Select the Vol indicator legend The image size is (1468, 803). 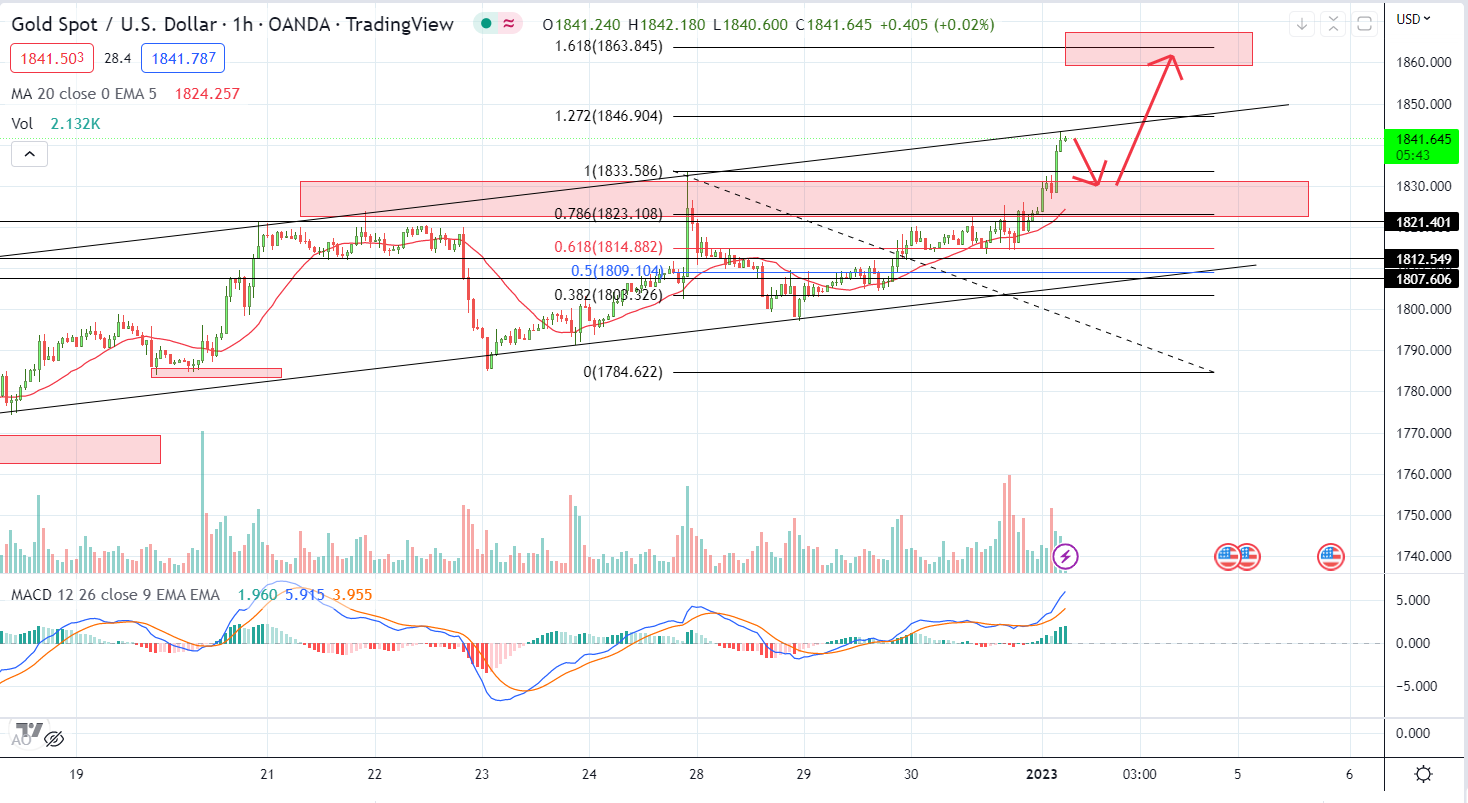[x=22, y=124]
